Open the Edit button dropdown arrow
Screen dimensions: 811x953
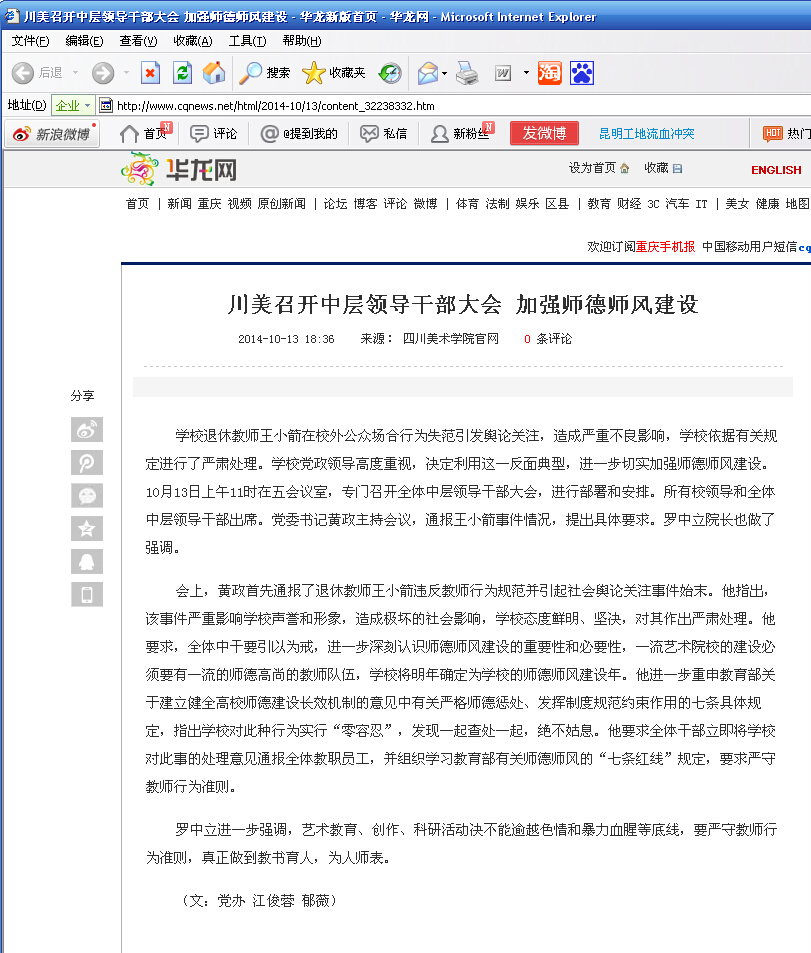[x=526, y=73]
